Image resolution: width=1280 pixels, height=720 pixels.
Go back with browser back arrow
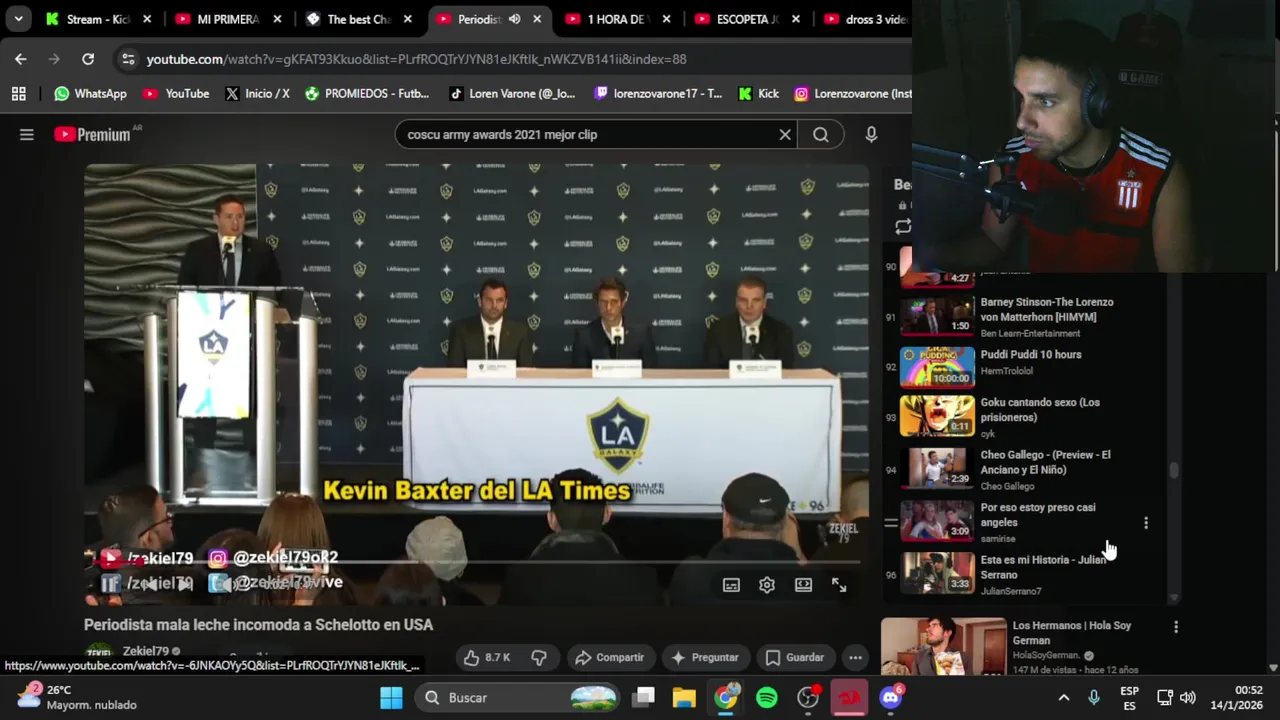(x=21, y=59)
